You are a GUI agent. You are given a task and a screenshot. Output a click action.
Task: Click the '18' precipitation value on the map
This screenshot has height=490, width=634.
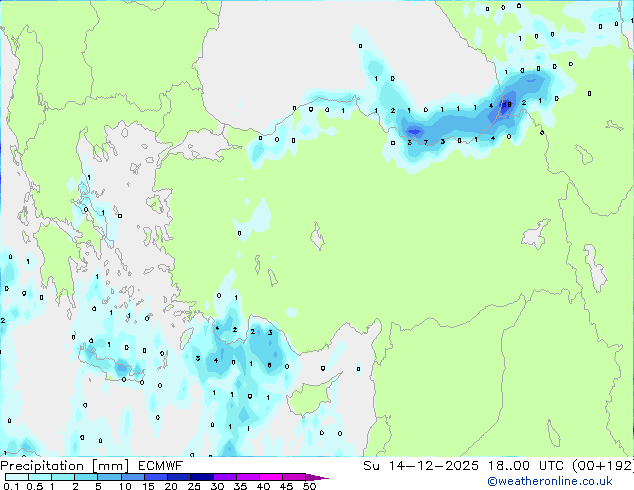[x=507, y=105]
